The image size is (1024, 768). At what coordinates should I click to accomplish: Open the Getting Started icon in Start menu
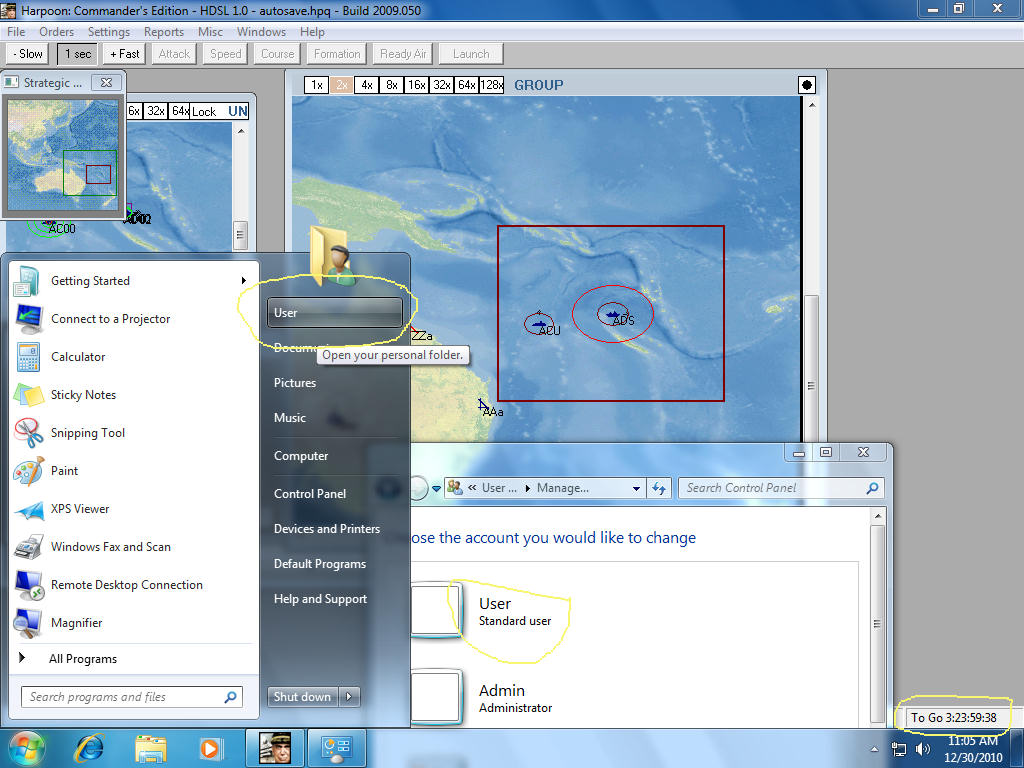27,281
